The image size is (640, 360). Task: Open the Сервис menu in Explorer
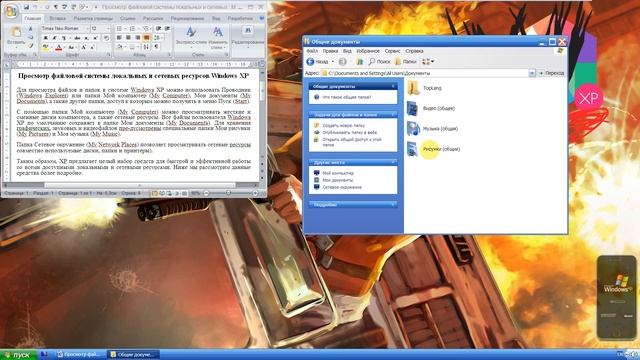(x=392, y=51)
